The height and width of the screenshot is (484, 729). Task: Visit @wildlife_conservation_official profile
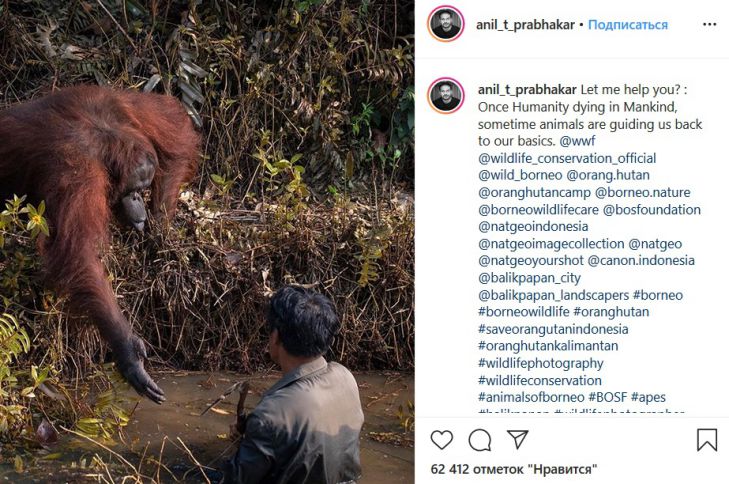(x=567, y=158)
